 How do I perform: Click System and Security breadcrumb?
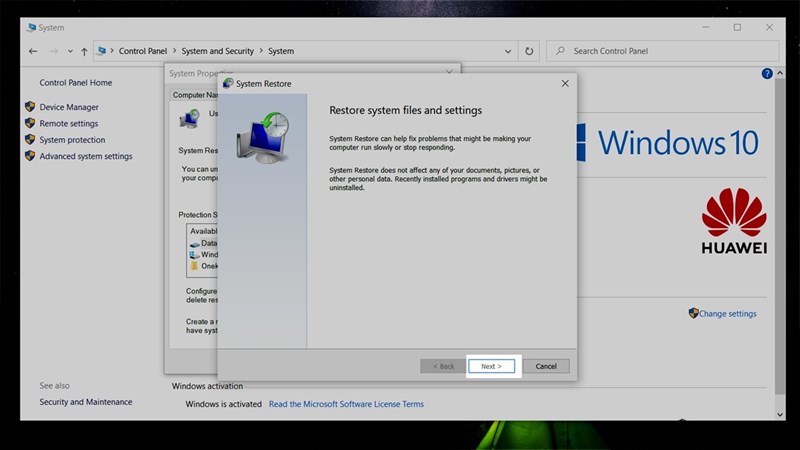pos(217,51)
